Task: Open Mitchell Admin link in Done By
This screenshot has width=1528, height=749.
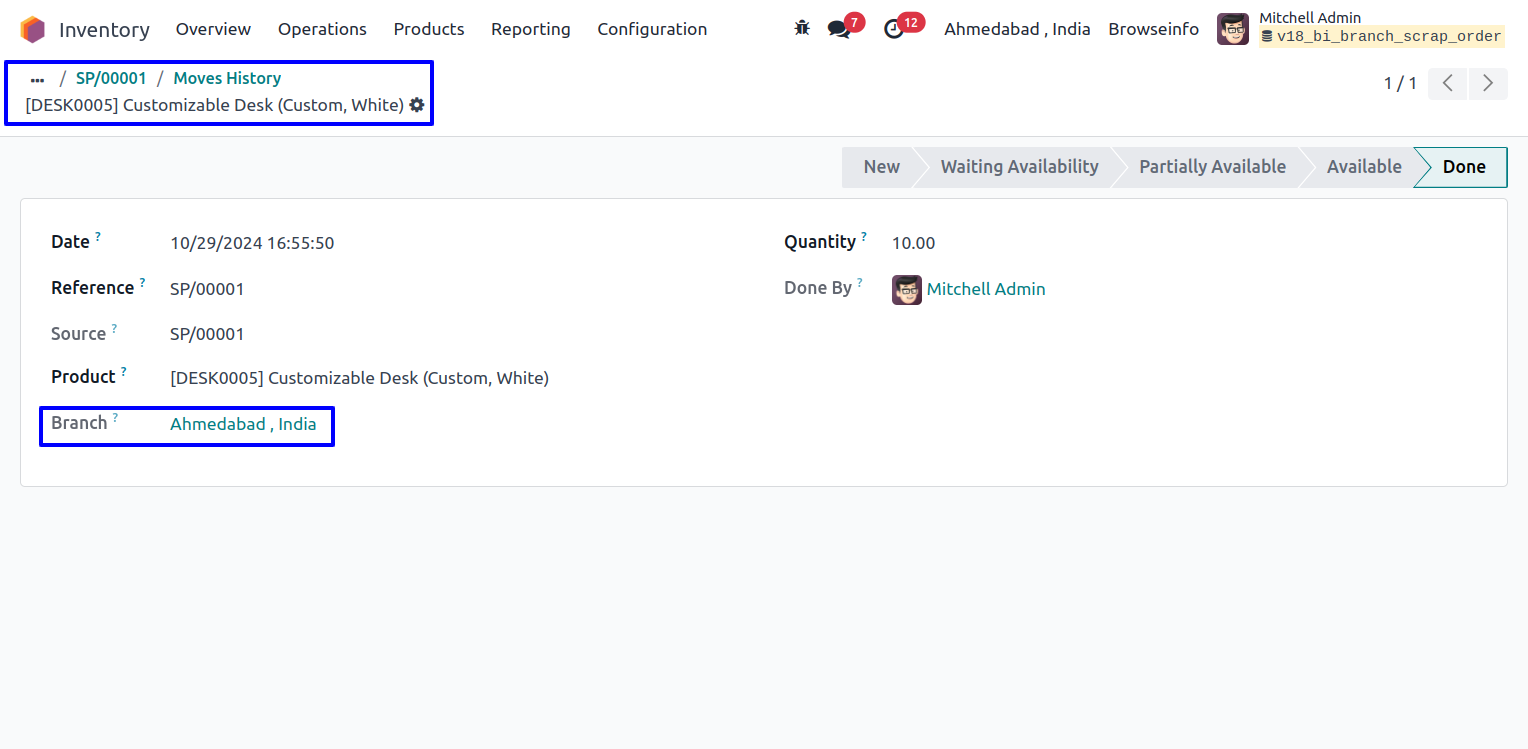Action: [986, 289]
